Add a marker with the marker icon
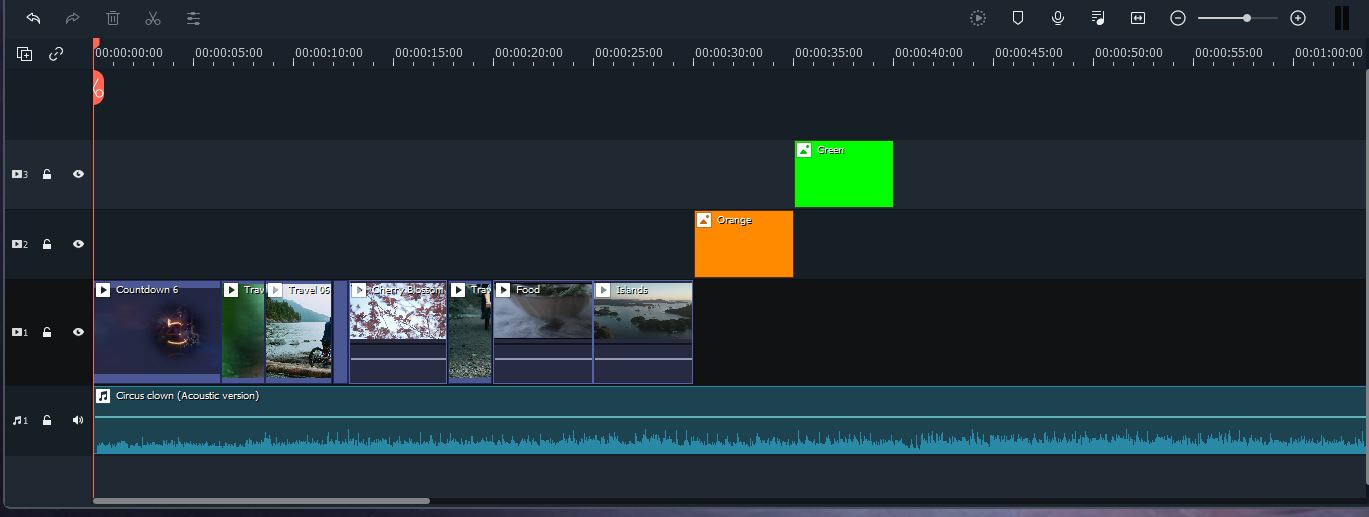This screenshot has width=1369, height=517. (x=1018, y=18)
